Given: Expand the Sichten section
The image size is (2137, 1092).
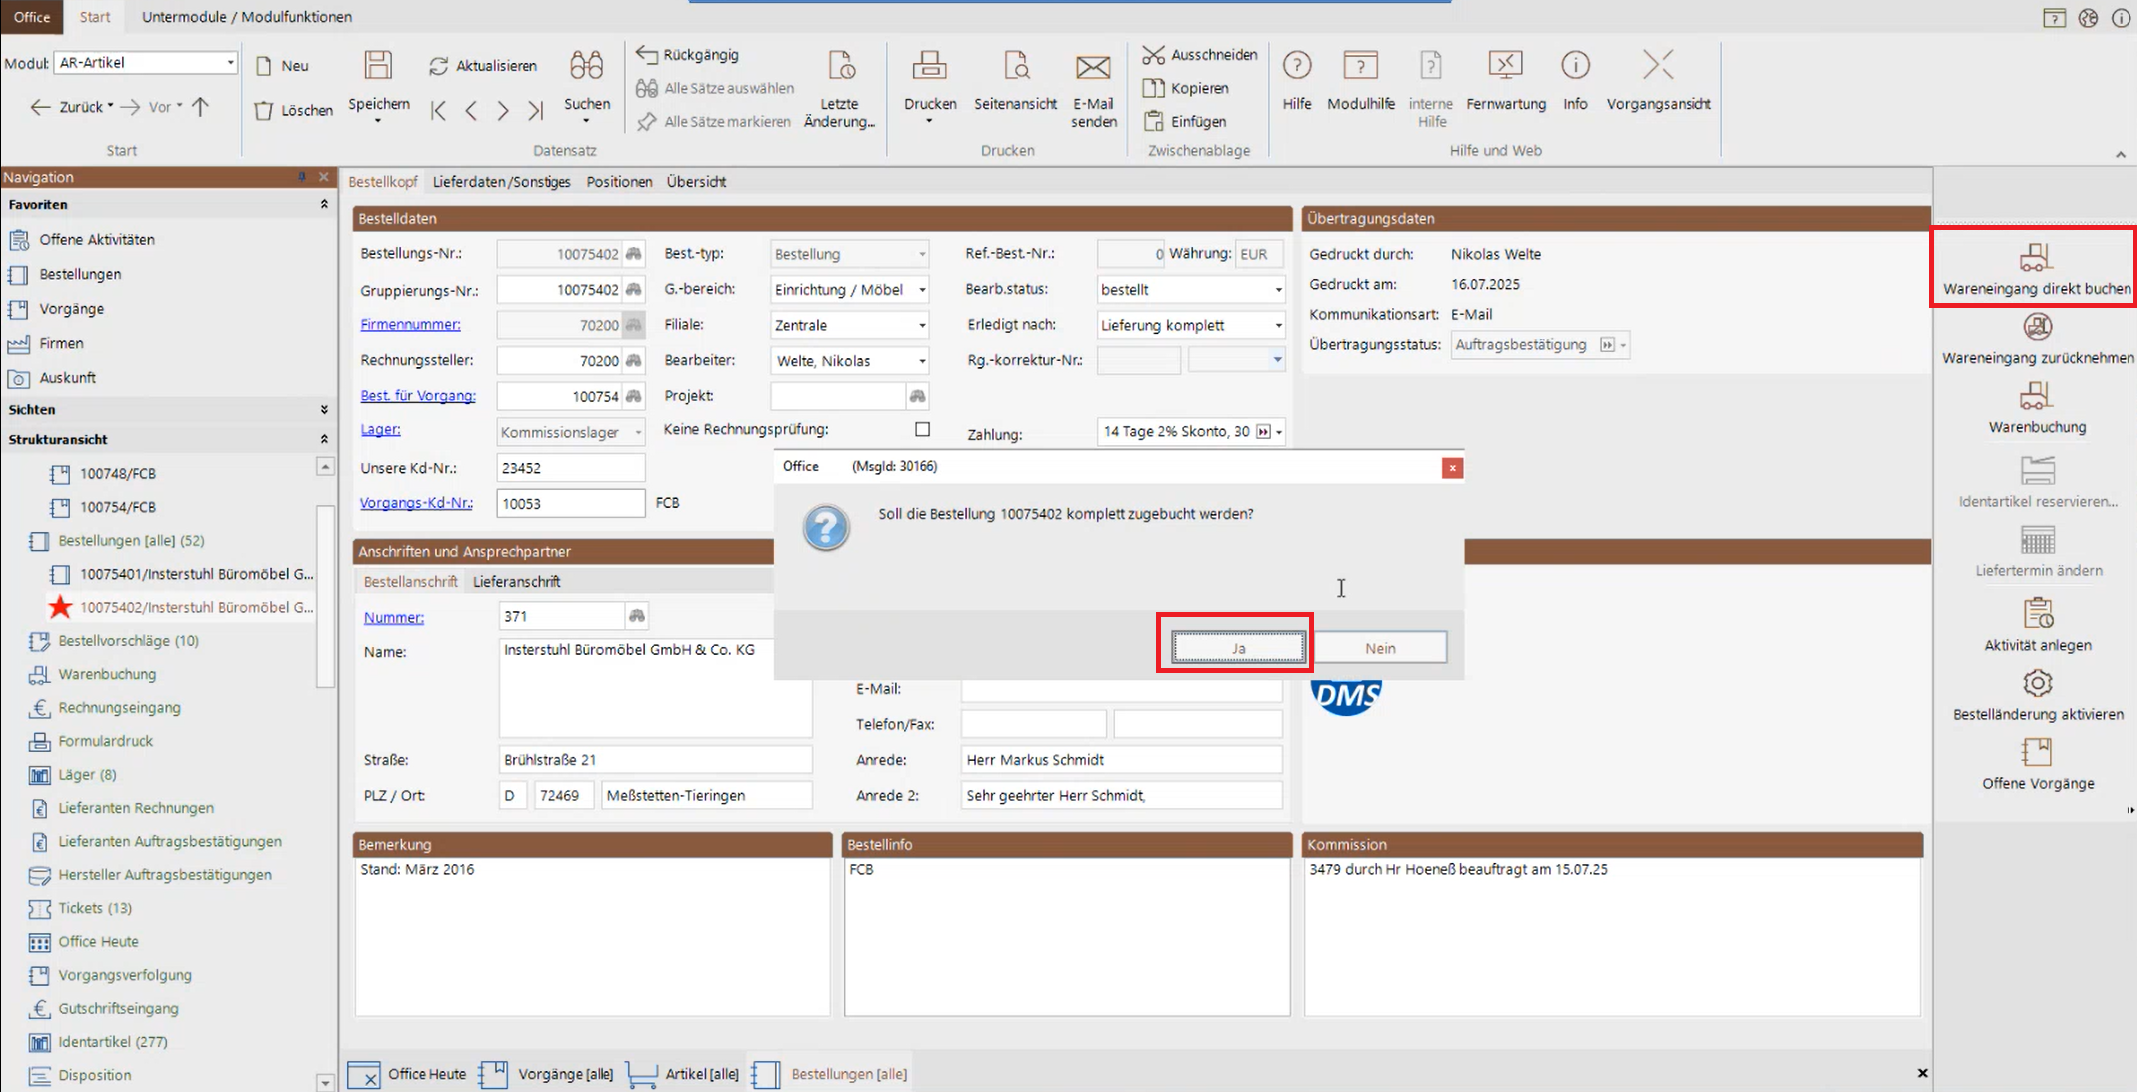Looking at the screenshot, I should 323,409.
